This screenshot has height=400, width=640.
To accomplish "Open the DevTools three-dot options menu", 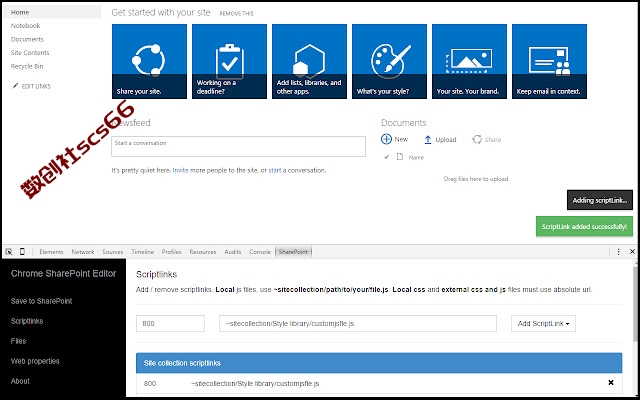I will point(618,252).
